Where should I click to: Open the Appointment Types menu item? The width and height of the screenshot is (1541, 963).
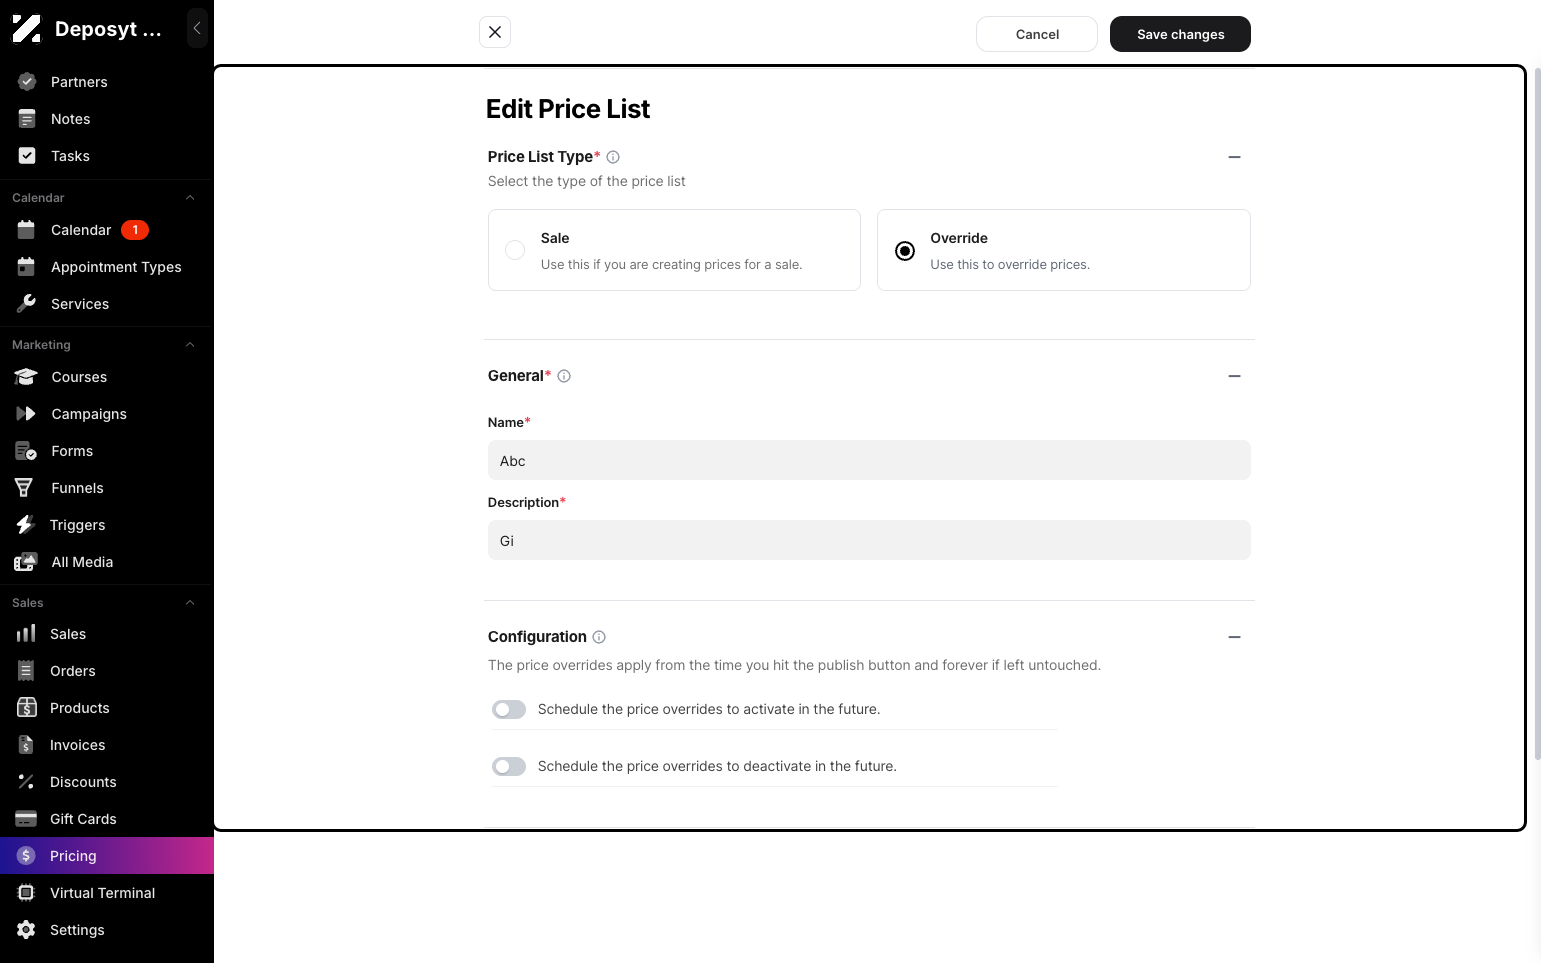[107, 267]
